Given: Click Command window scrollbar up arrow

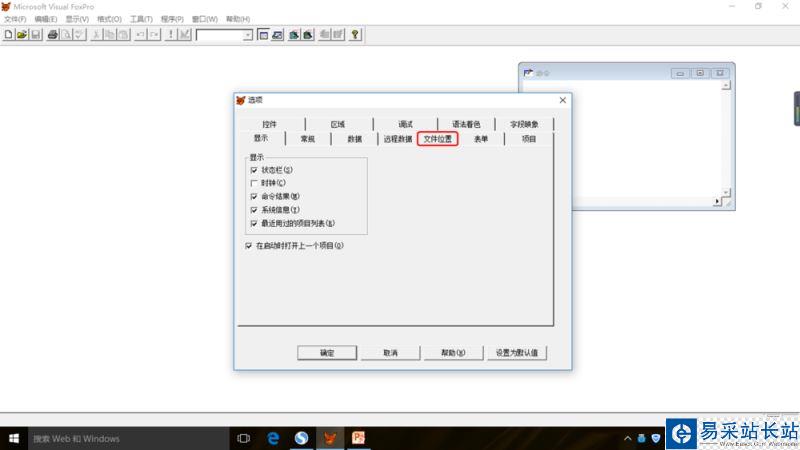Looking at the screenshot, I should [726, 85].
